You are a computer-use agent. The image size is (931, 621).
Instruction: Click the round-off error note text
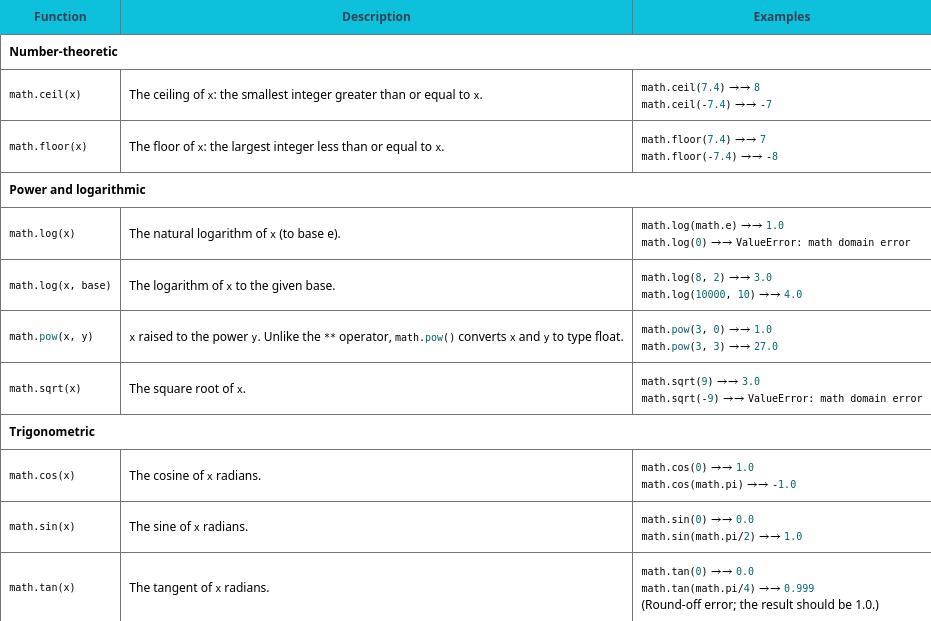(760, 605)
